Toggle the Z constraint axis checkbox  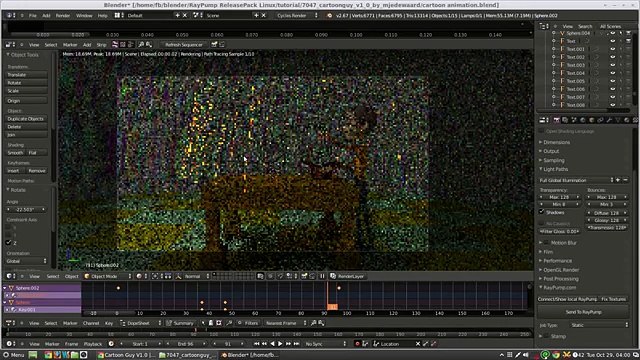pyautogui.click(x=9, y=243)
